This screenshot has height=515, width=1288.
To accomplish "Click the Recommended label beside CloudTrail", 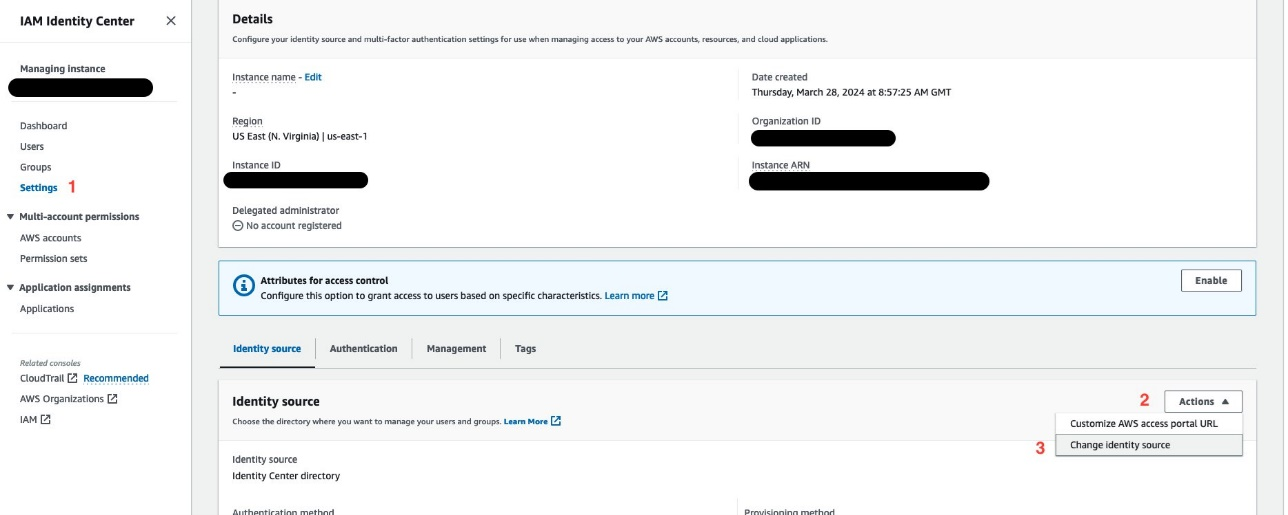I will point(116,379).
